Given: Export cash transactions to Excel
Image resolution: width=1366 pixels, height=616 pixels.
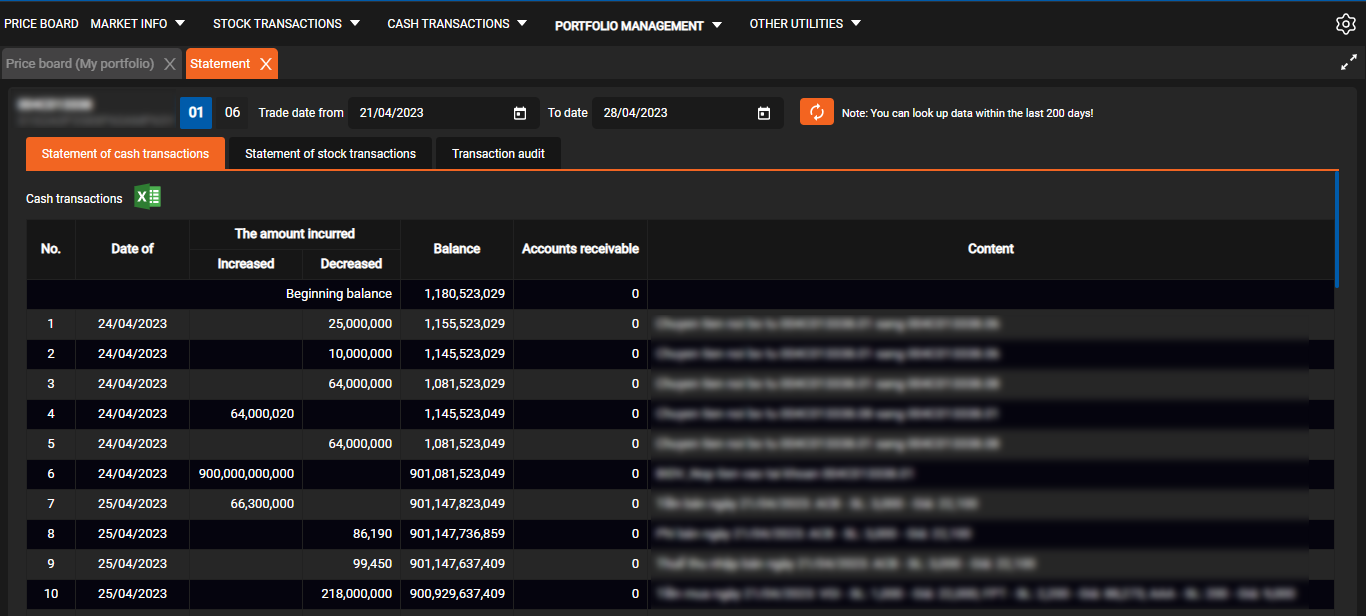Looking at the screenshot, I should pyautogui.click(x=148, y=197).
